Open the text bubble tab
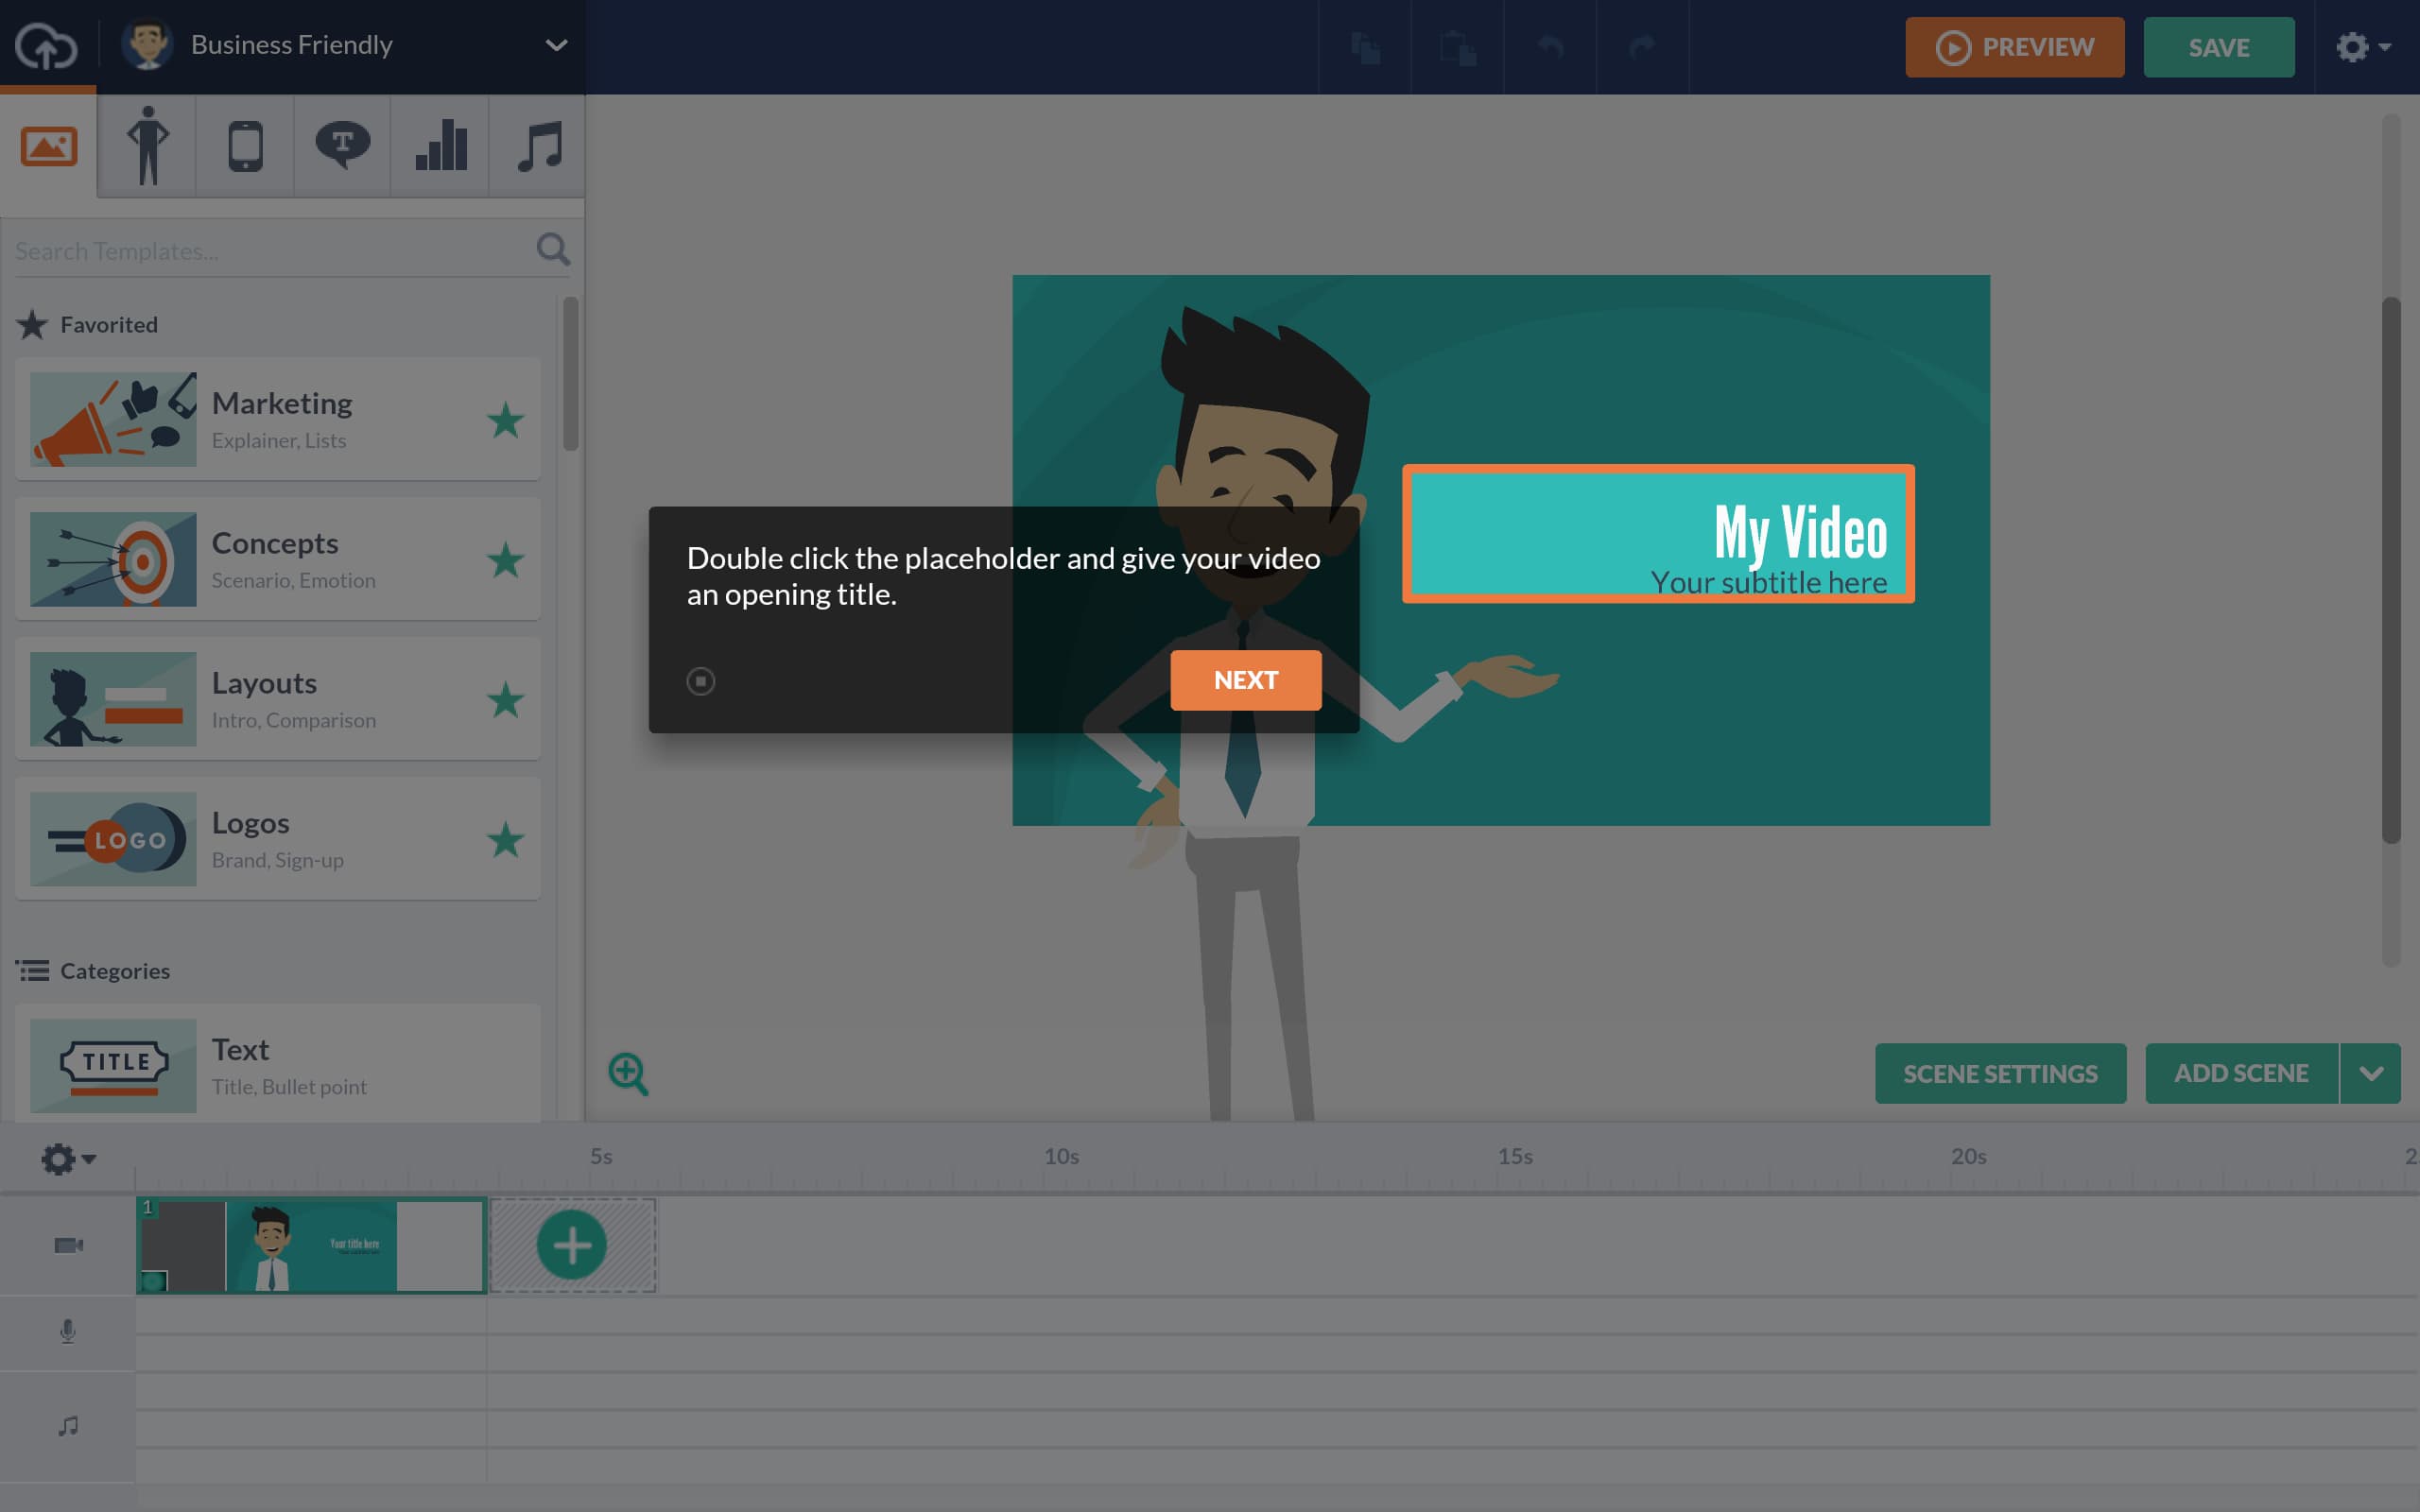Screen dimensions: 2420x1512 [x=340, y=146]
